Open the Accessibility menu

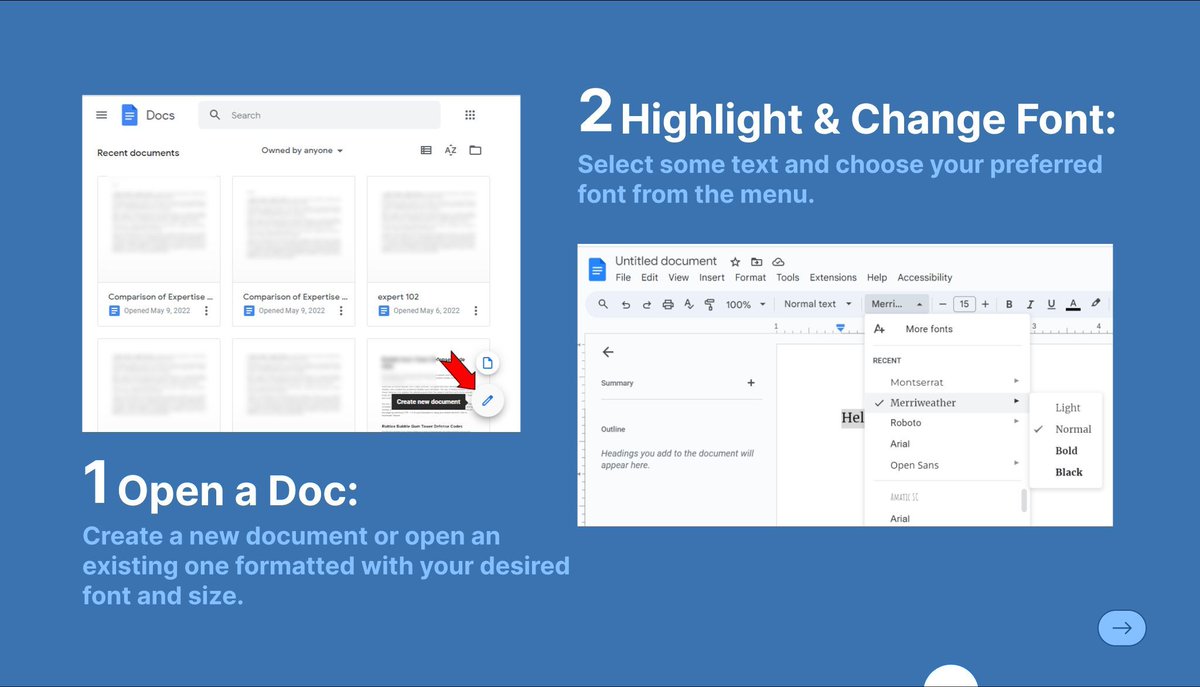925,278
